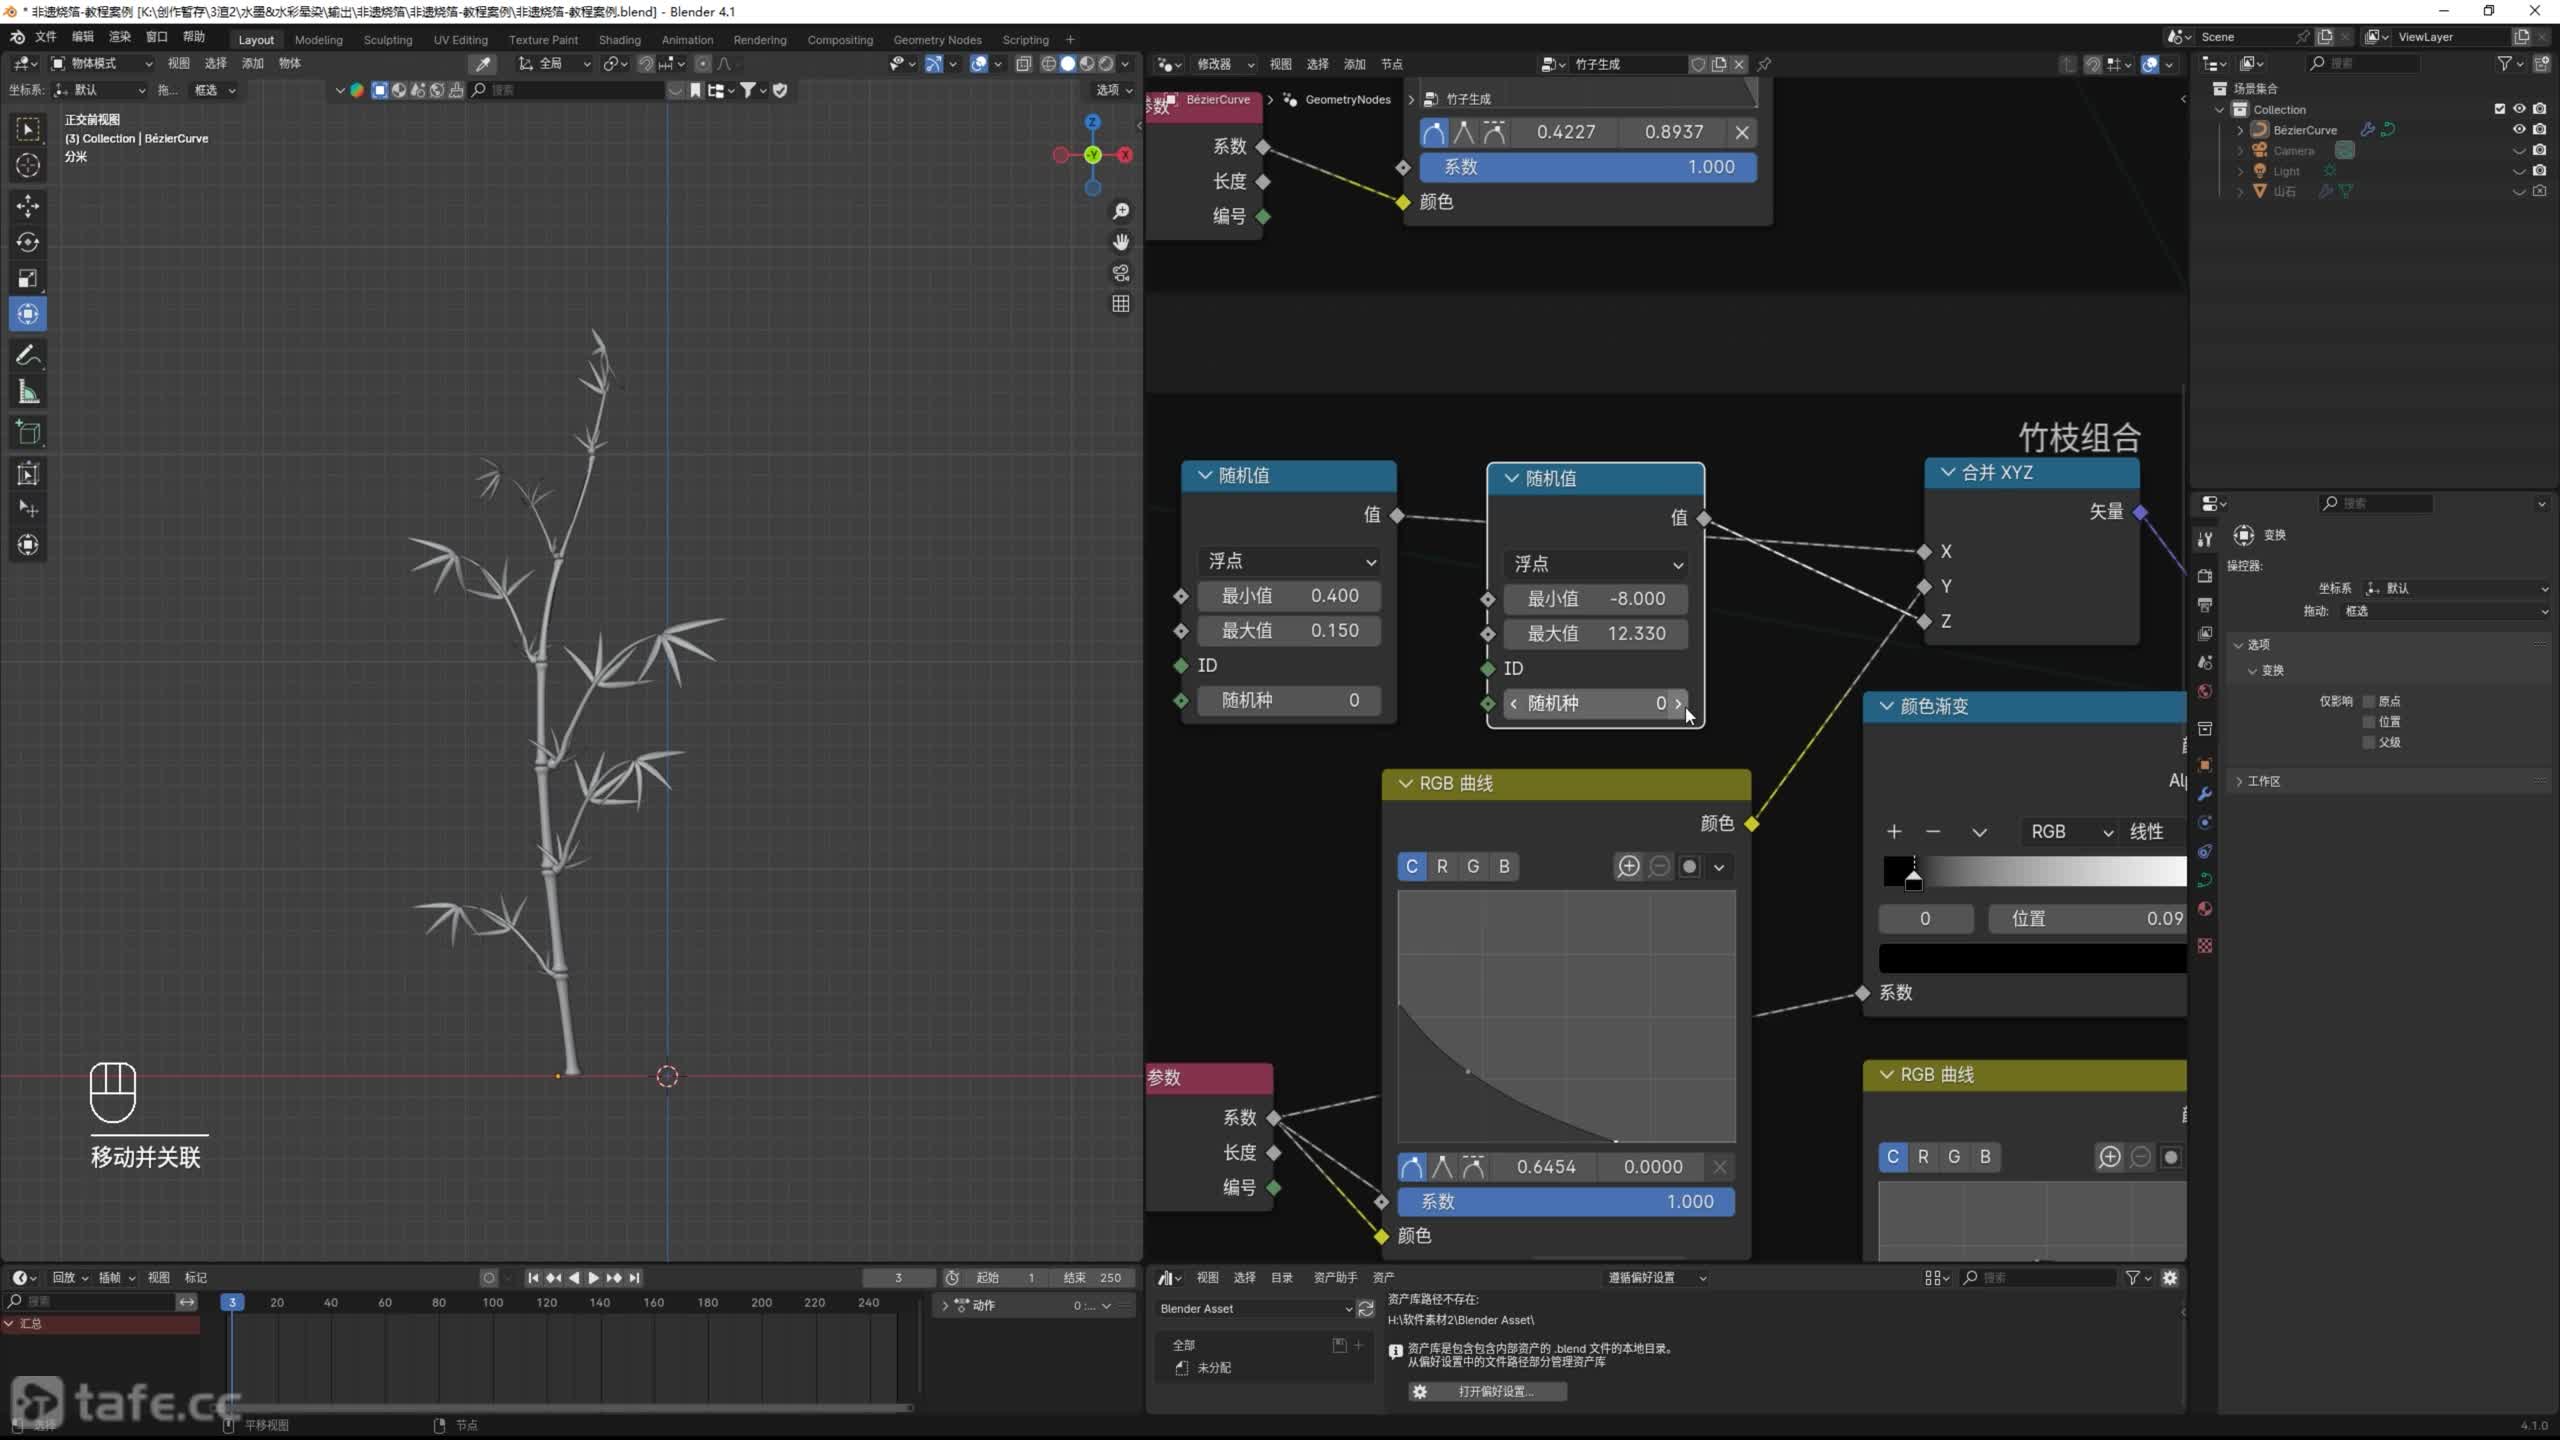The height and width of the screenshot is (1440, 2560).
Task: Select the R channel on RGB 曲线 node
Action: click(1442, 866)
